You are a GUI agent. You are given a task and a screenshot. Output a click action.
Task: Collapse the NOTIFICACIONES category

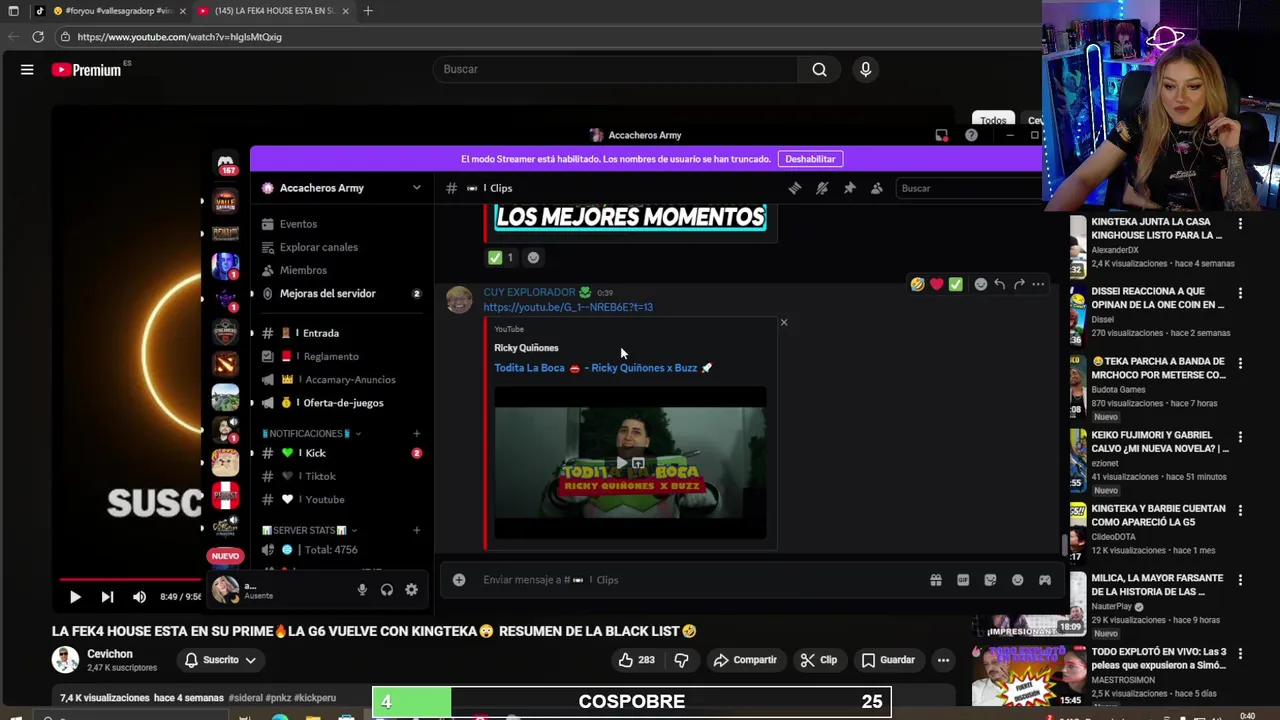pyautogui.click(x=311, y=433)
